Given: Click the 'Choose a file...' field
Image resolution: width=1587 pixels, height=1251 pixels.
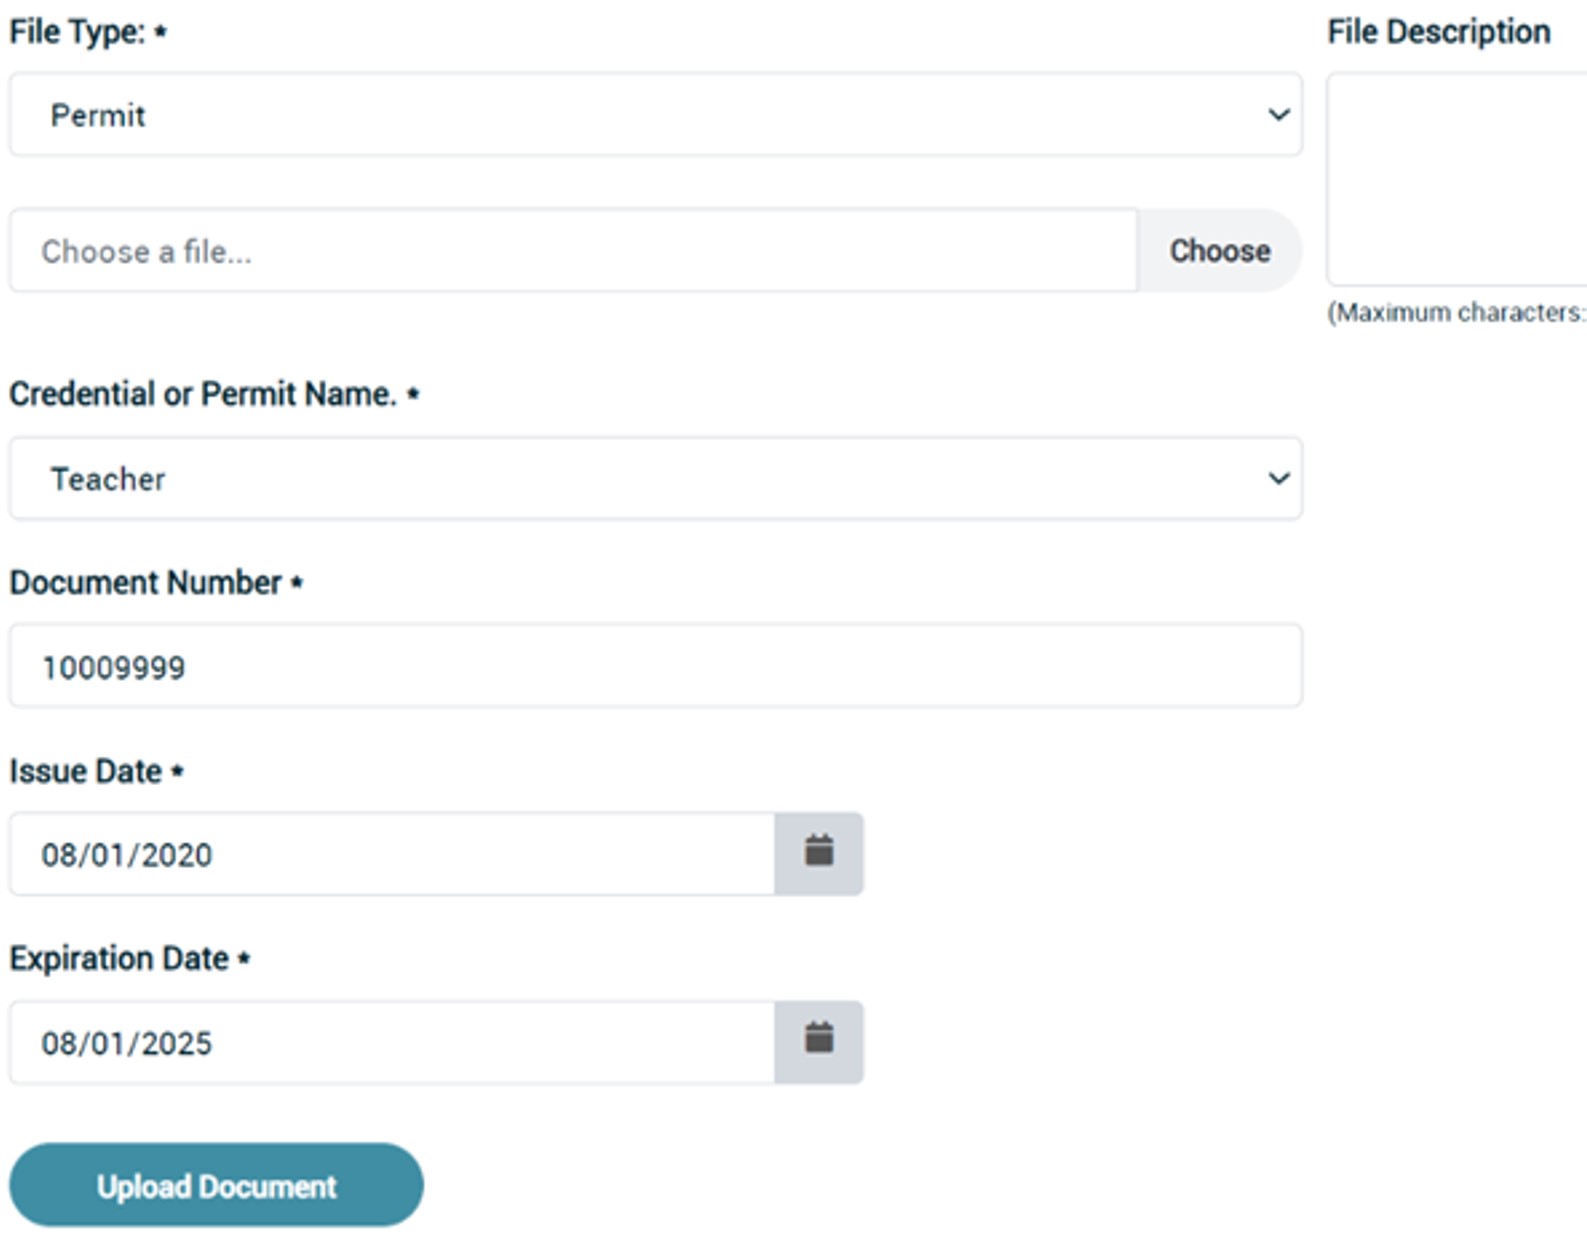Looking at the screenshot, I should pos(573,251).
